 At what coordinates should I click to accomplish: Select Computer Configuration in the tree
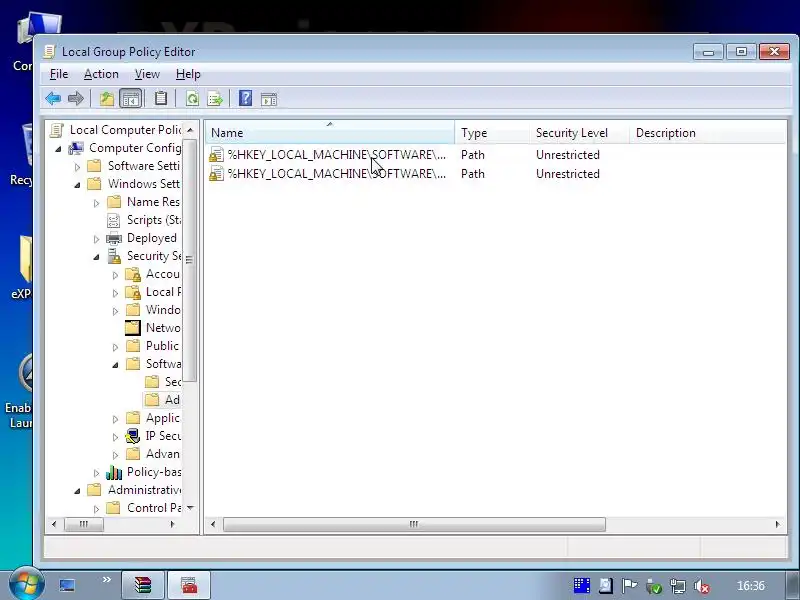coord(135,147)
